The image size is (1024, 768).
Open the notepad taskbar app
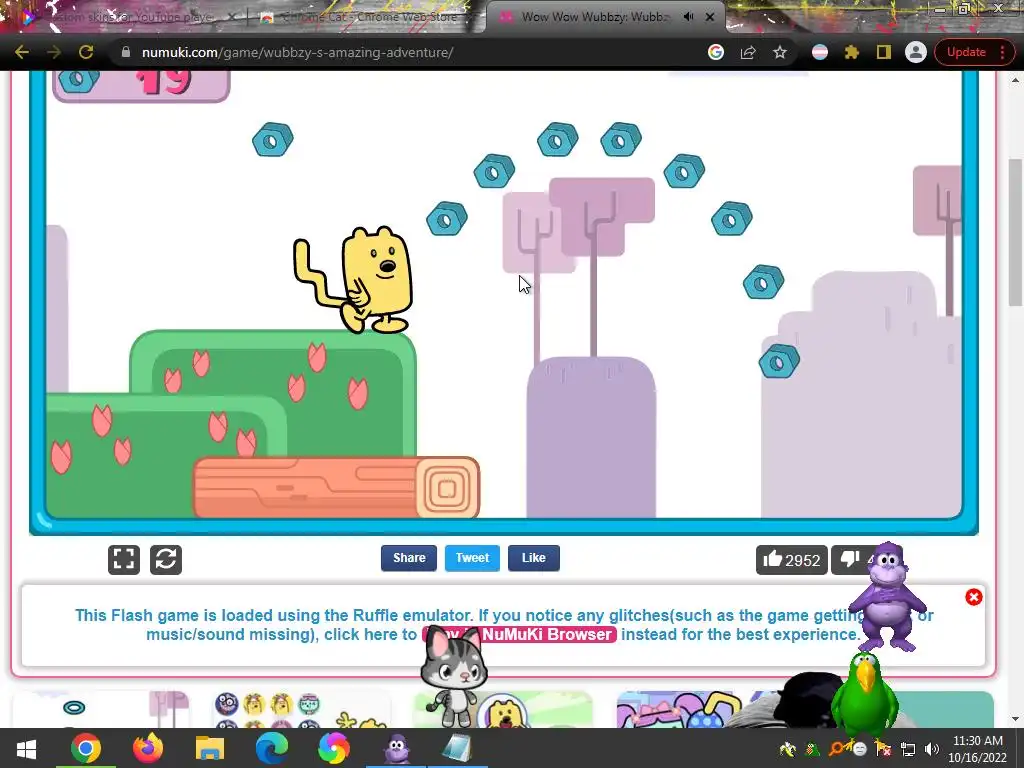(x=457, y=748)
